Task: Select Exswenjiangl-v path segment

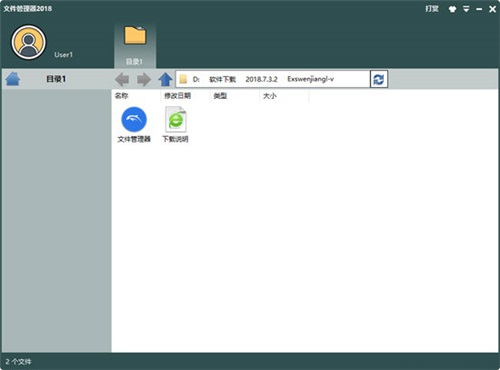Action: 310,79
